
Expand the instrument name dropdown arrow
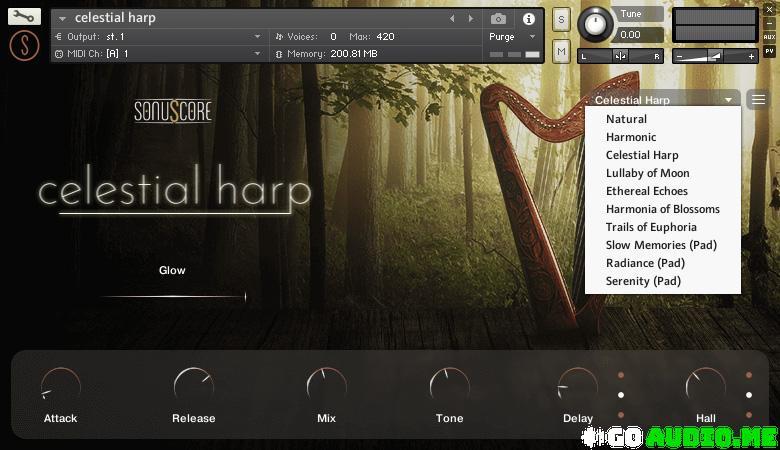(x=62, y=19)
